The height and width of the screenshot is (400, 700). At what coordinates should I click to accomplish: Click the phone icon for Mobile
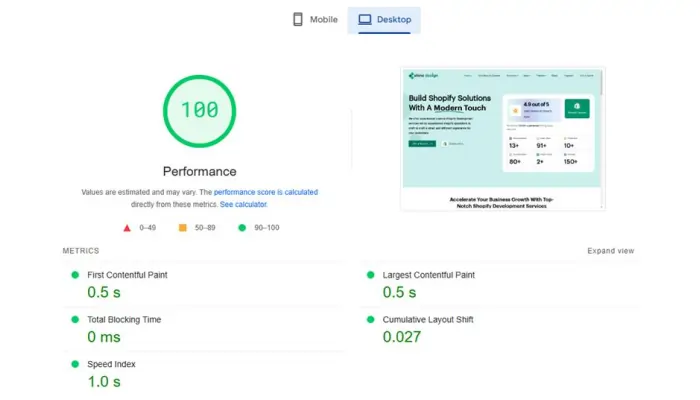click(x=298, y=19)
